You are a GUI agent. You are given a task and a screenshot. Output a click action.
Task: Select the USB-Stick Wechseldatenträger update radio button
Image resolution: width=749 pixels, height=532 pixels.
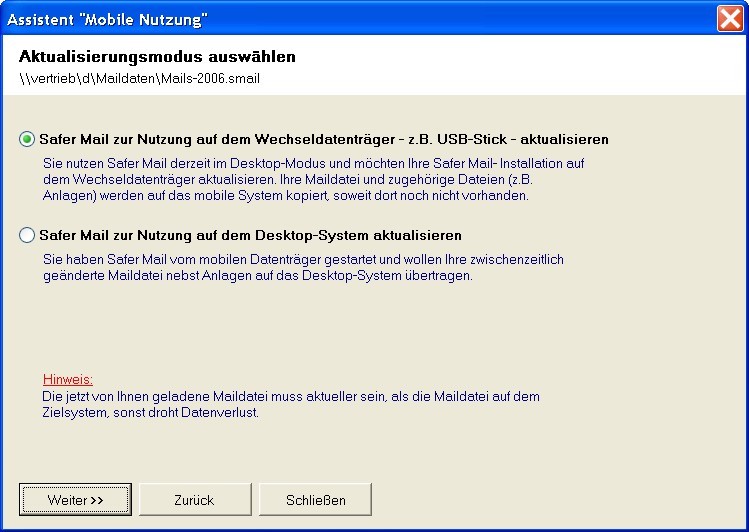[27, 139]
